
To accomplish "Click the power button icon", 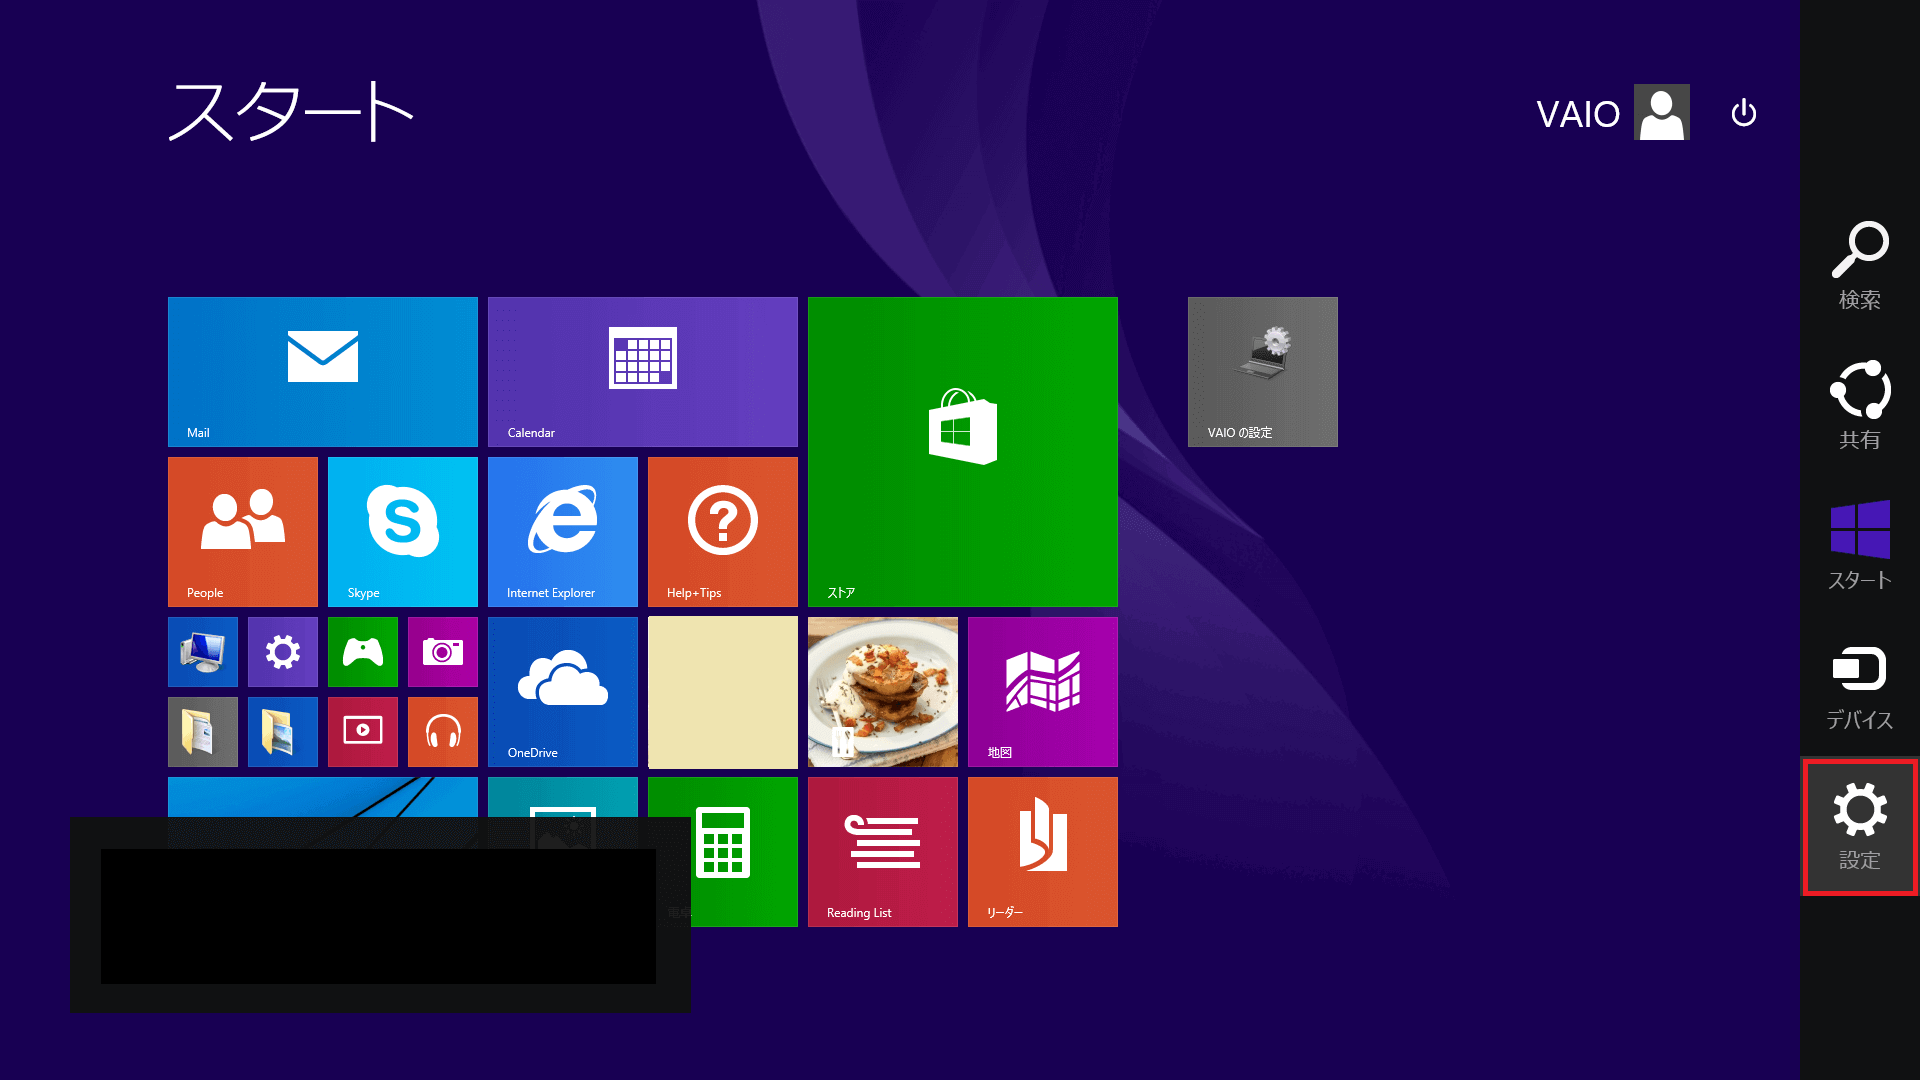I will 1744,113.
